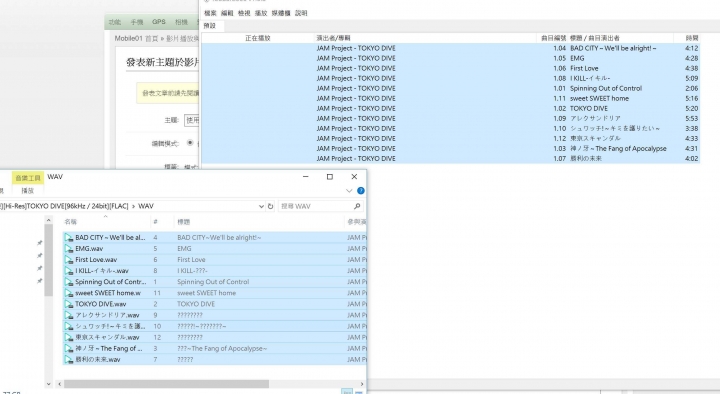Click the magnifier in the WAV search box
This screenshot has height=394, width=720.
pyautogui.click(x=357, y=206)
